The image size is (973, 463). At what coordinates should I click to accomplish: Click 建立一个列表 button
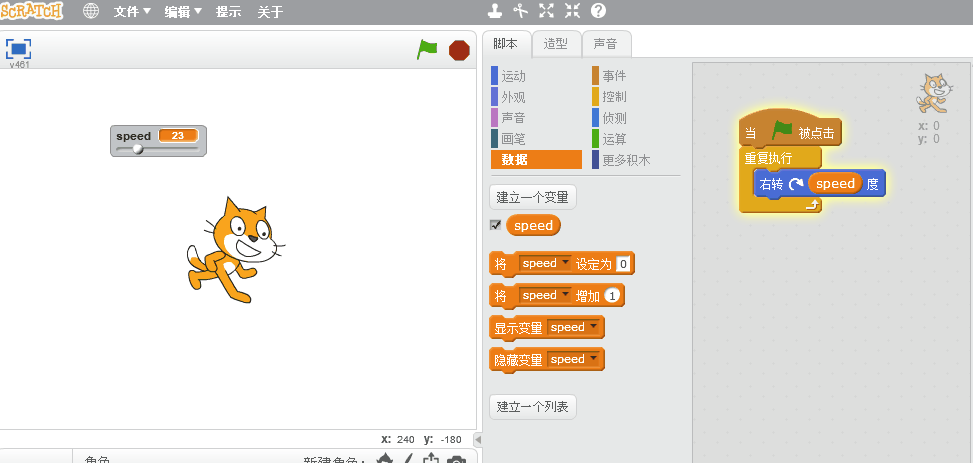pyautogui.click(x=532, y=407)
